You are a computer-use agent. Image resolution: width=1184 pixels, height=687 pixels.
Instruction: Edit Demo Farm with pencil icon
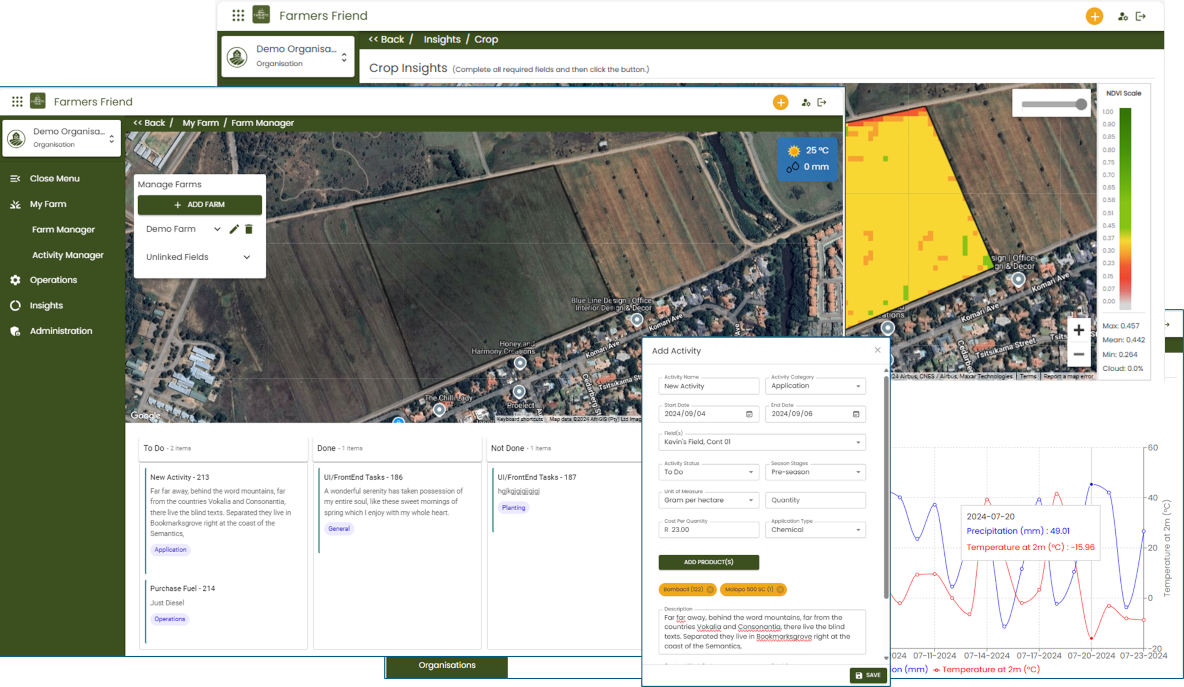[234, 229]
